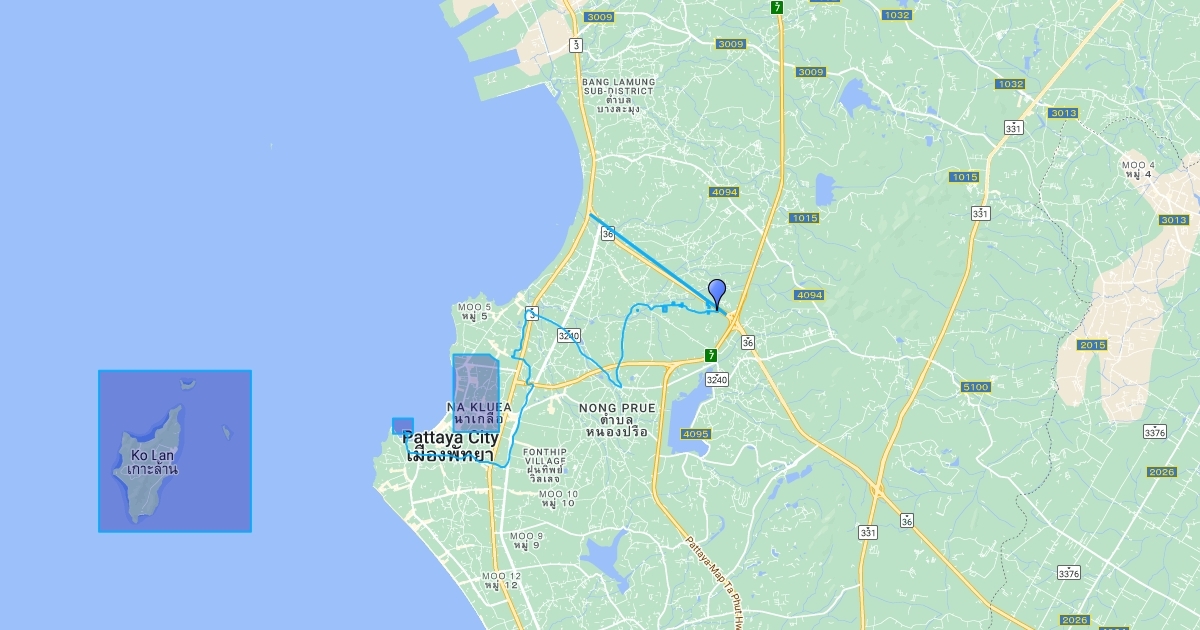Click the 2015 road number shield
Viewport: 1200px width, 630px height.
1092,345
